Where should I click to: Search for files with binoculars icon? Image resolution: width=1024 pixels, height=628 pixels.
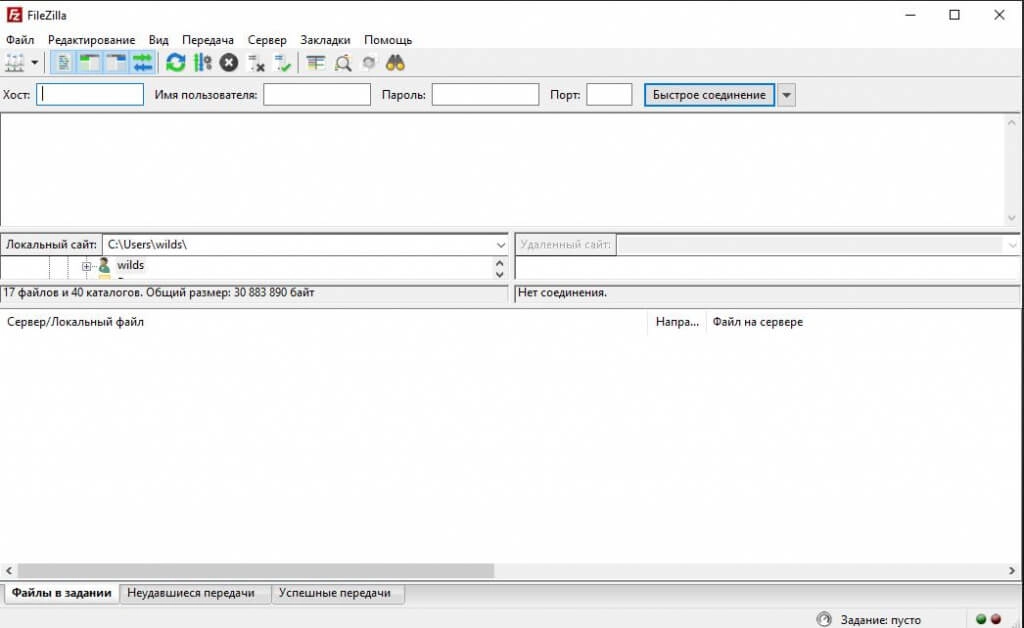[x=395, y=63]
